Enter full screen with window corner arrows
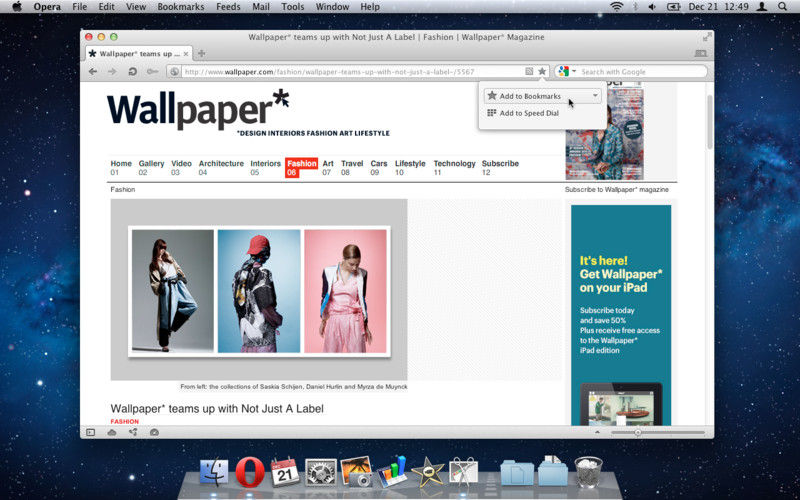The image size is (800, 500). (707, 37)
